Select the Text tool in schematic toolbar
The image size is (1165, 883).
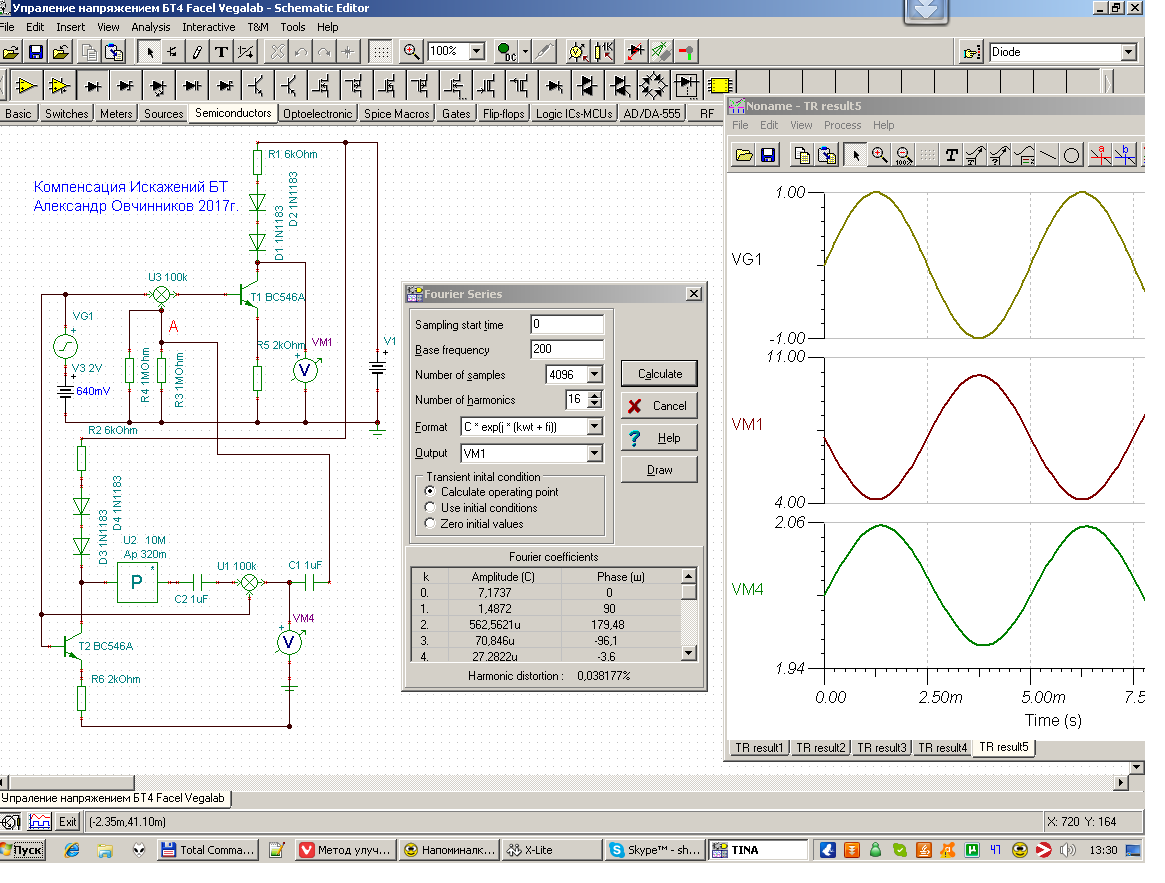pyautogui.click(x=221, y=52)
